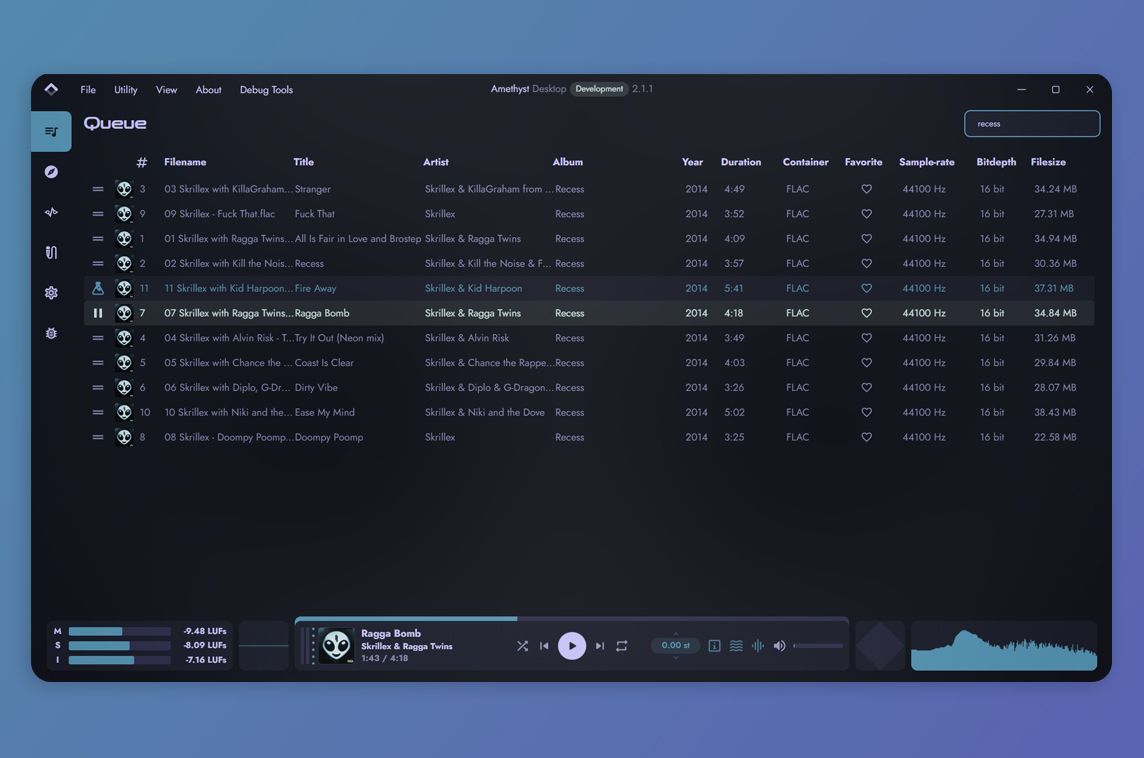The height and width of the screenshot is (758, 1144).
Task: Open the bug debug sidebar icon
Action: pyautogui.click(x=51, y=333)
